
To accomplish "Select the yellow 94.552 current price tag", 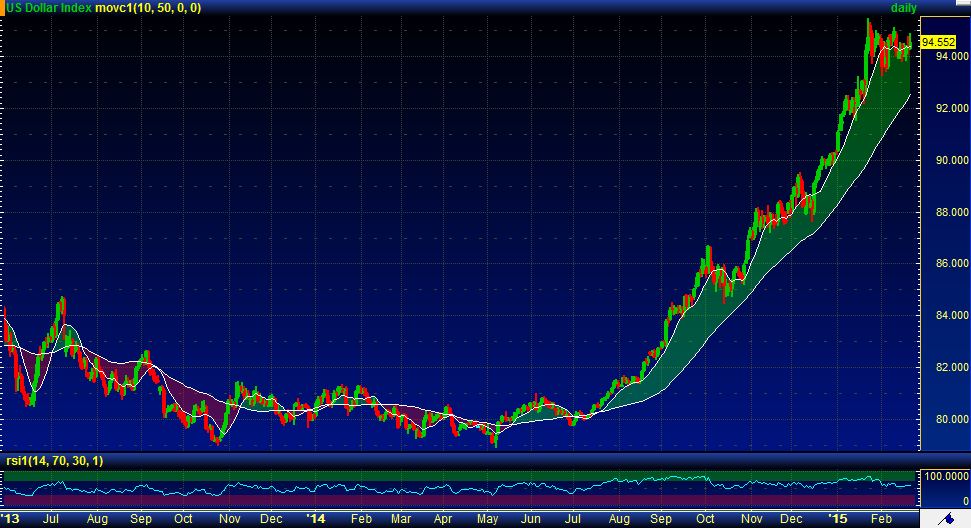I will pyautogui.click(x=938, y=42).
